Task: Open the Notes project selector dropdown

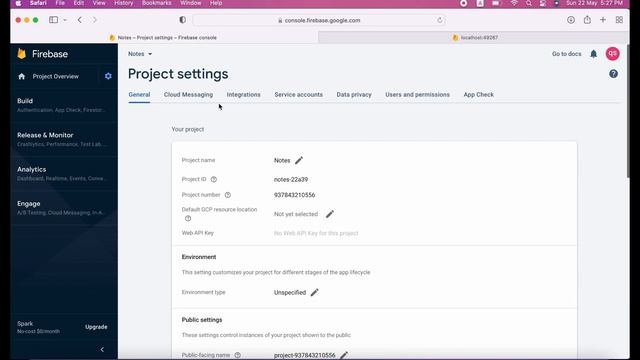Action: [140, 54]
